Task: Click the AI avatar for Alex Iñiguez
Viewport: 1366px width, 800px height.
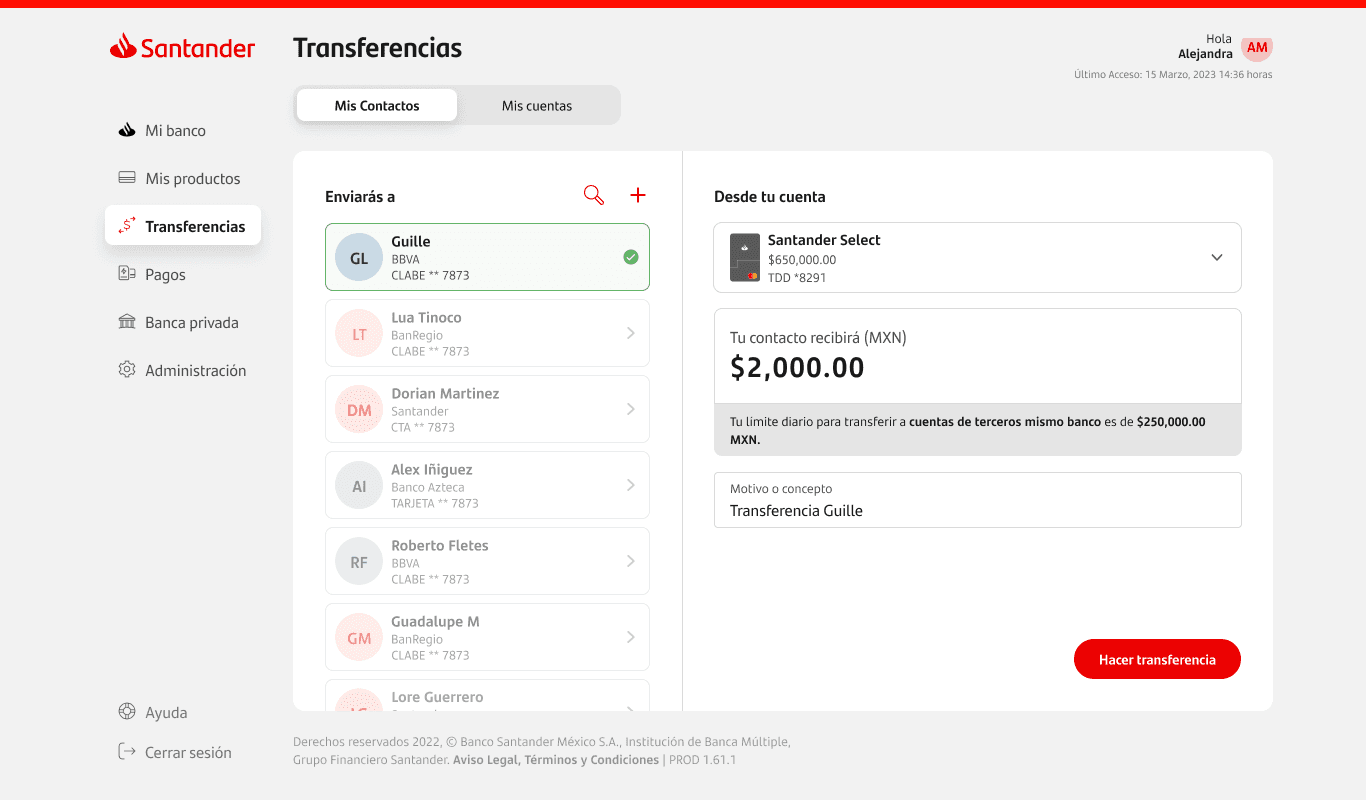Action: click(x=359, y=486)
